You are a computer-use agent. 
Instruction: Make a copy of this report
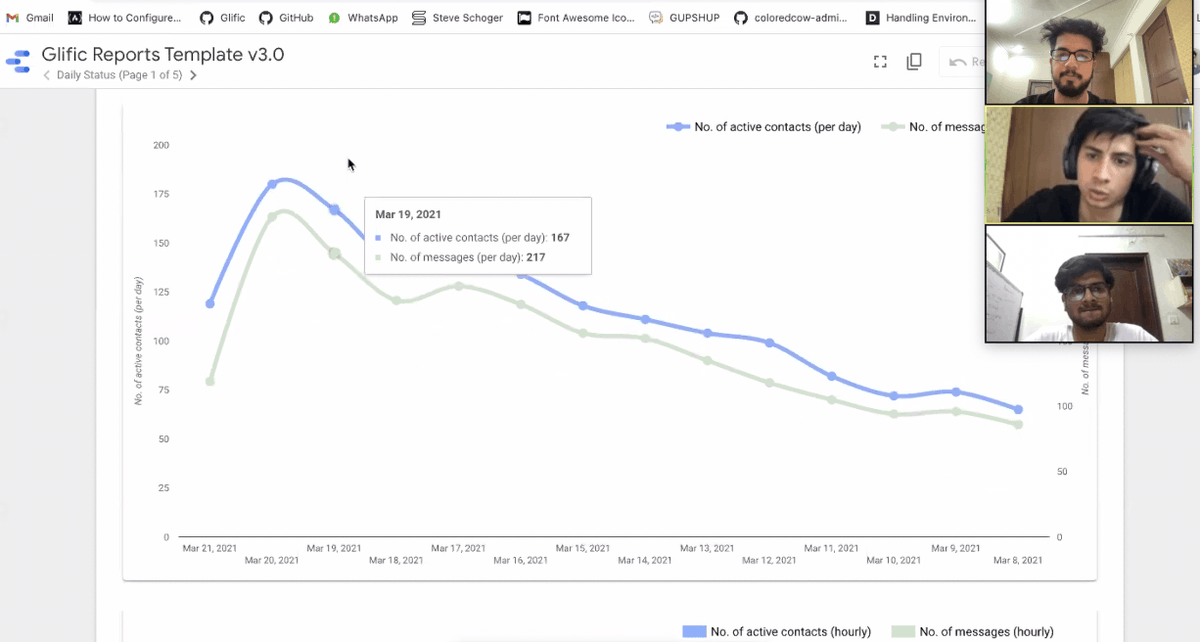[914, 62]
